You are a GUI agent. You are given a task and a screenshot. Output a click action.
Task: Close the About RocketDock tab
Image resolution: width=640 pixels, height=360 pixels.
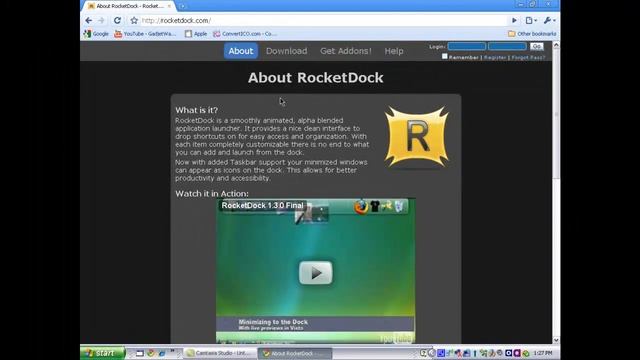(x=169, y=6)
